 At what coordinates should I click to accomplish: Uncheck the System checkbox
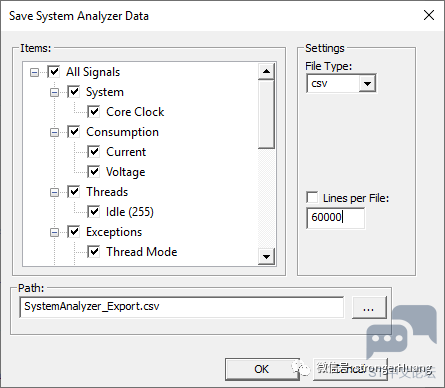coord(74,92)
